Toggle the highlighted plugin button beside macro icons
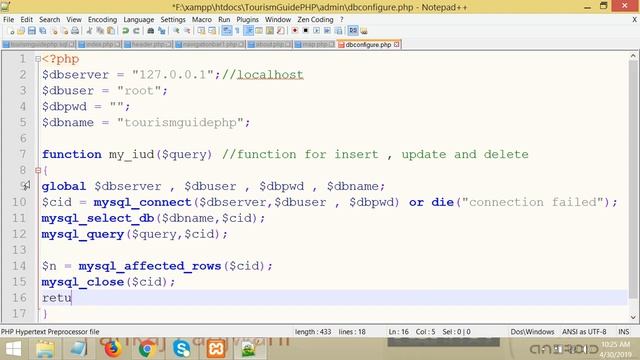Viewport: 640px width, 360px height. (x=353, y=31)
